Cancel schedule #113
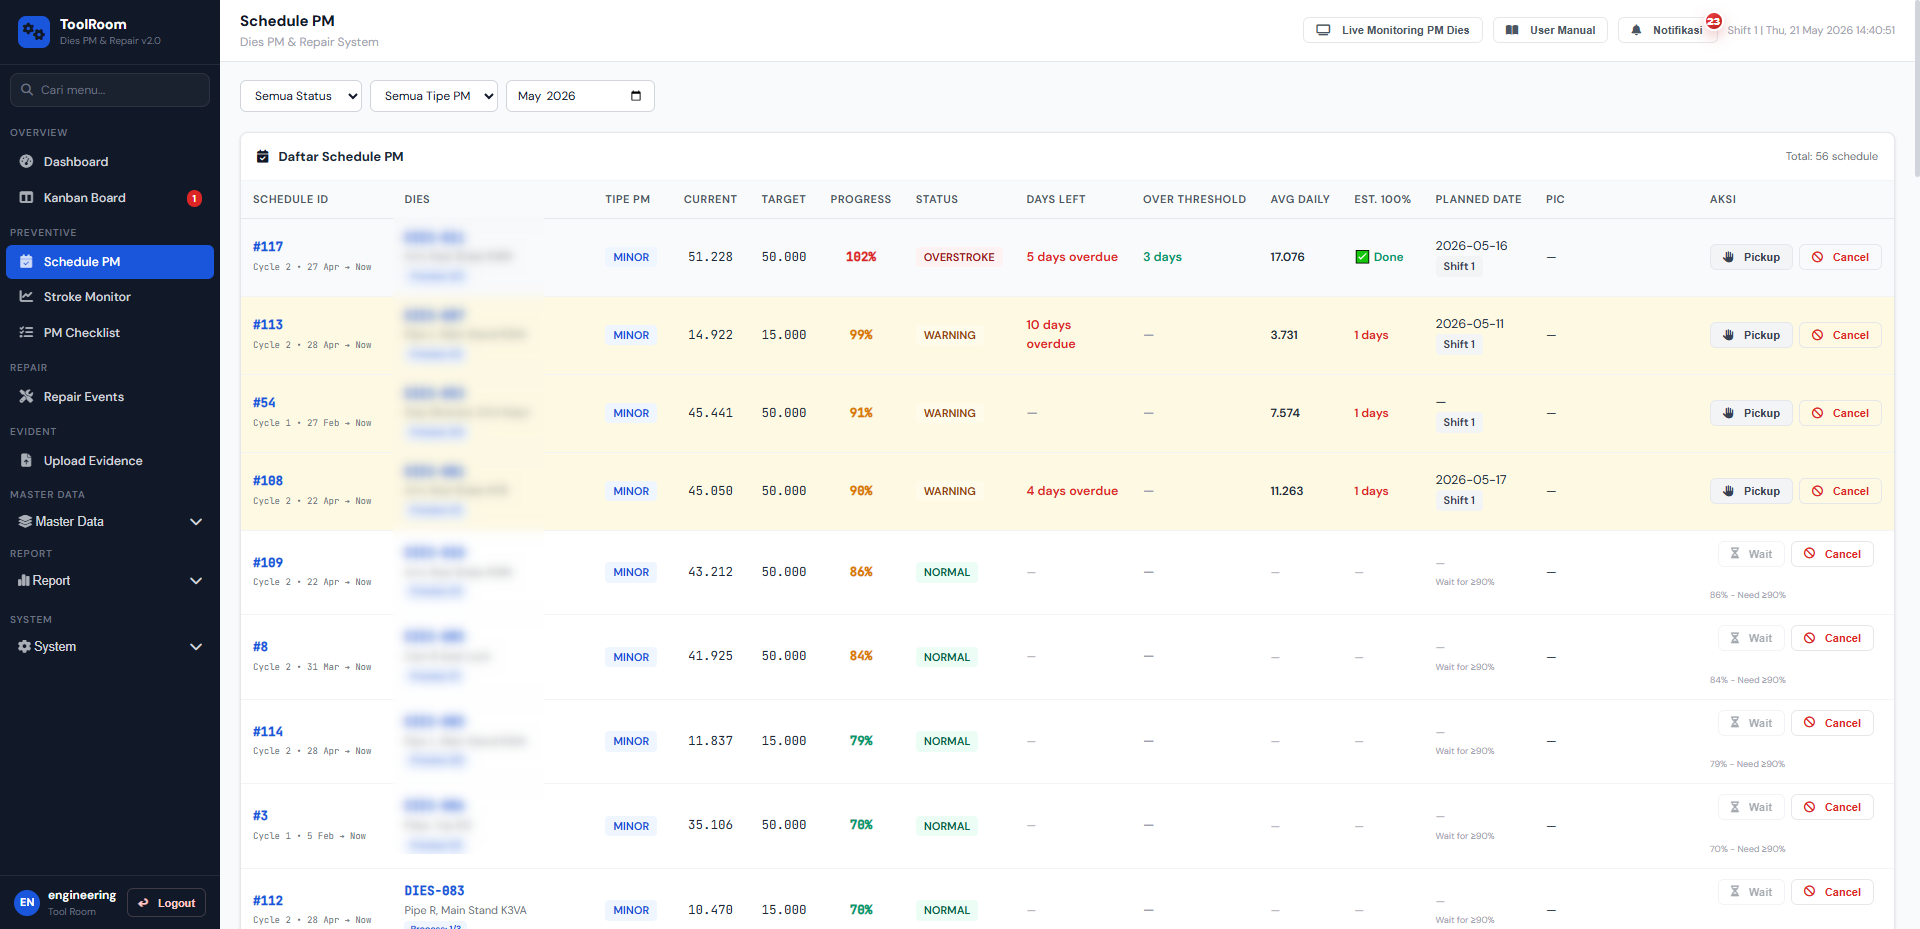 click(1840, 335)
